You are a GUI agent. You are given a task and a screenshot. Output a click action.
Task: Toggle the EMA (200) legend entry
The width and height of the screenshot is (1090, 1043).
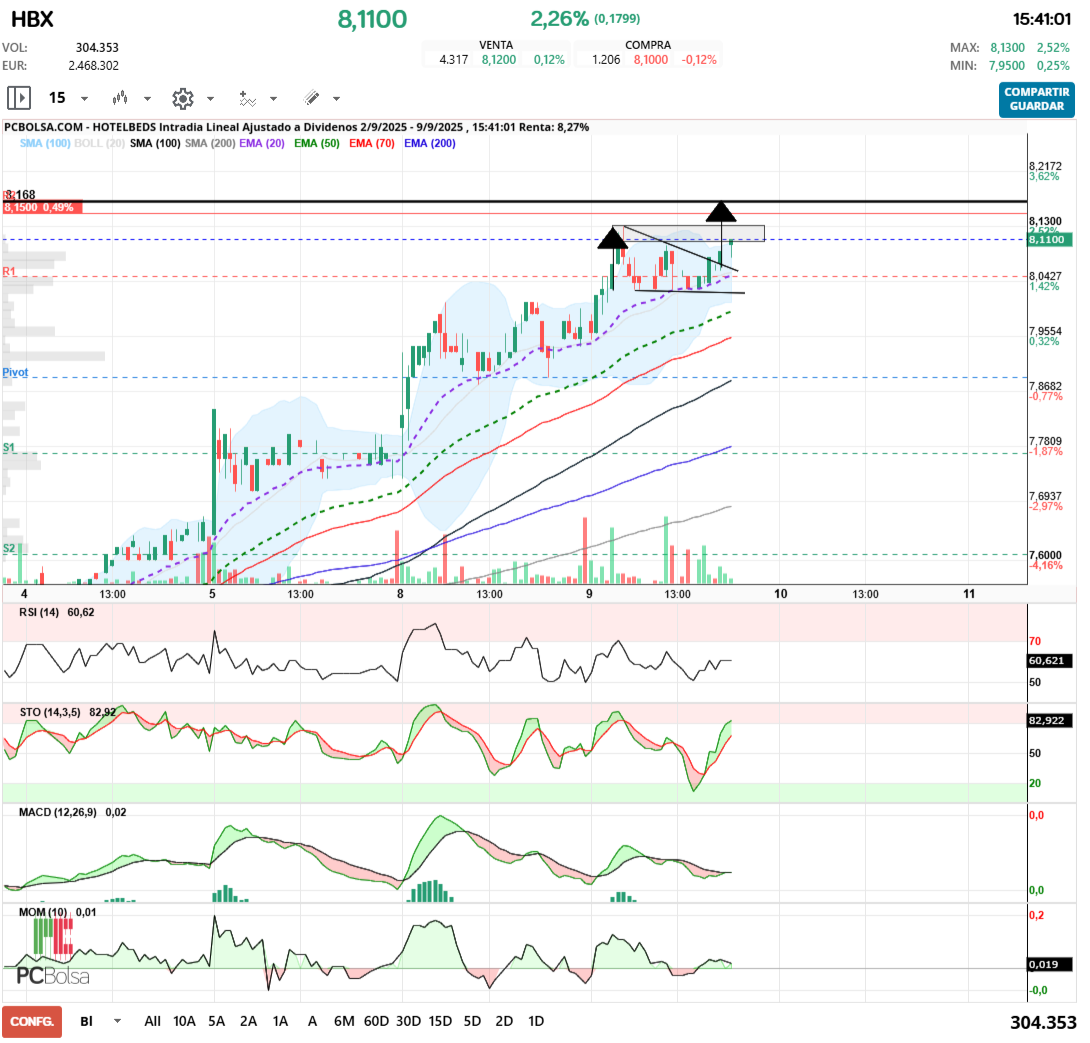(x=430, y=143)
